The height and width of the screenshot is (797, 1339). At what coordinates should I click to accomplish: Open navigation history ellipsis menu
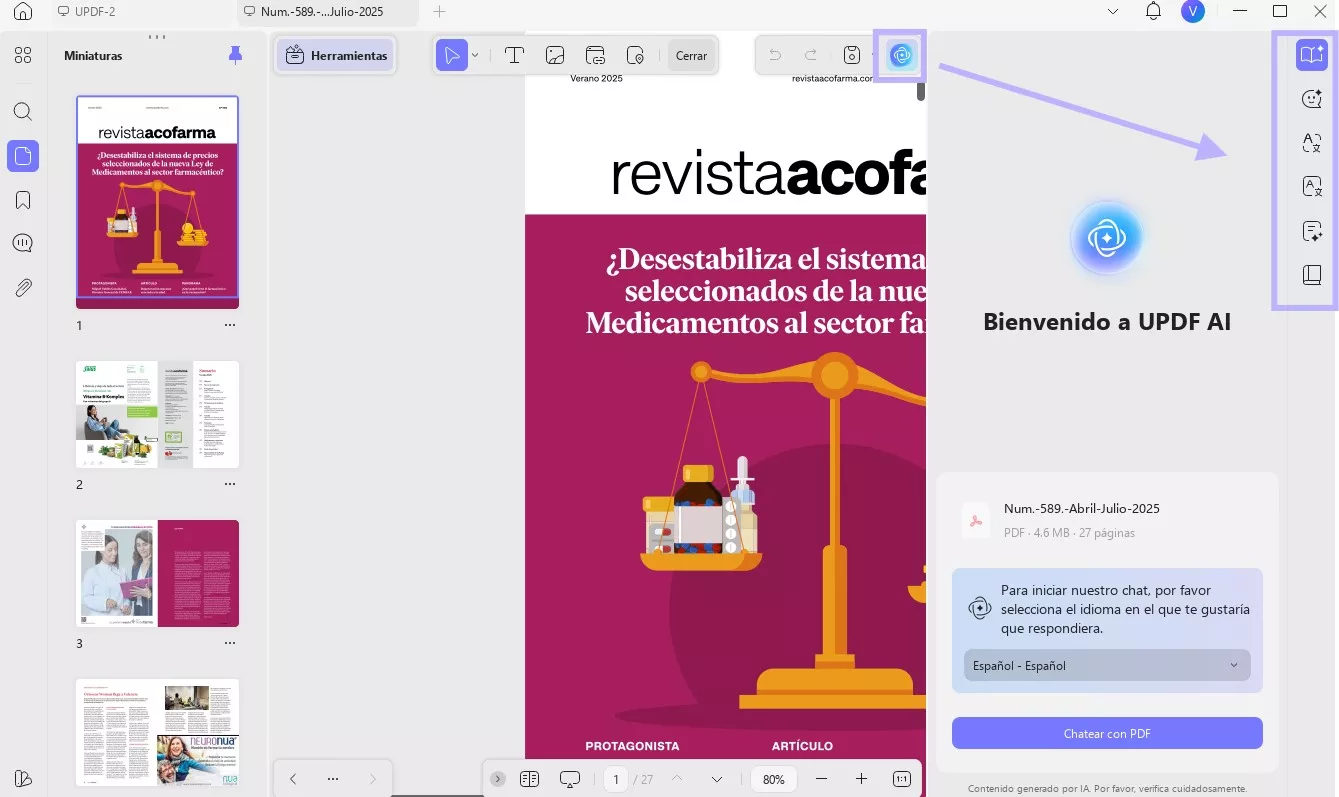[333, 778]
